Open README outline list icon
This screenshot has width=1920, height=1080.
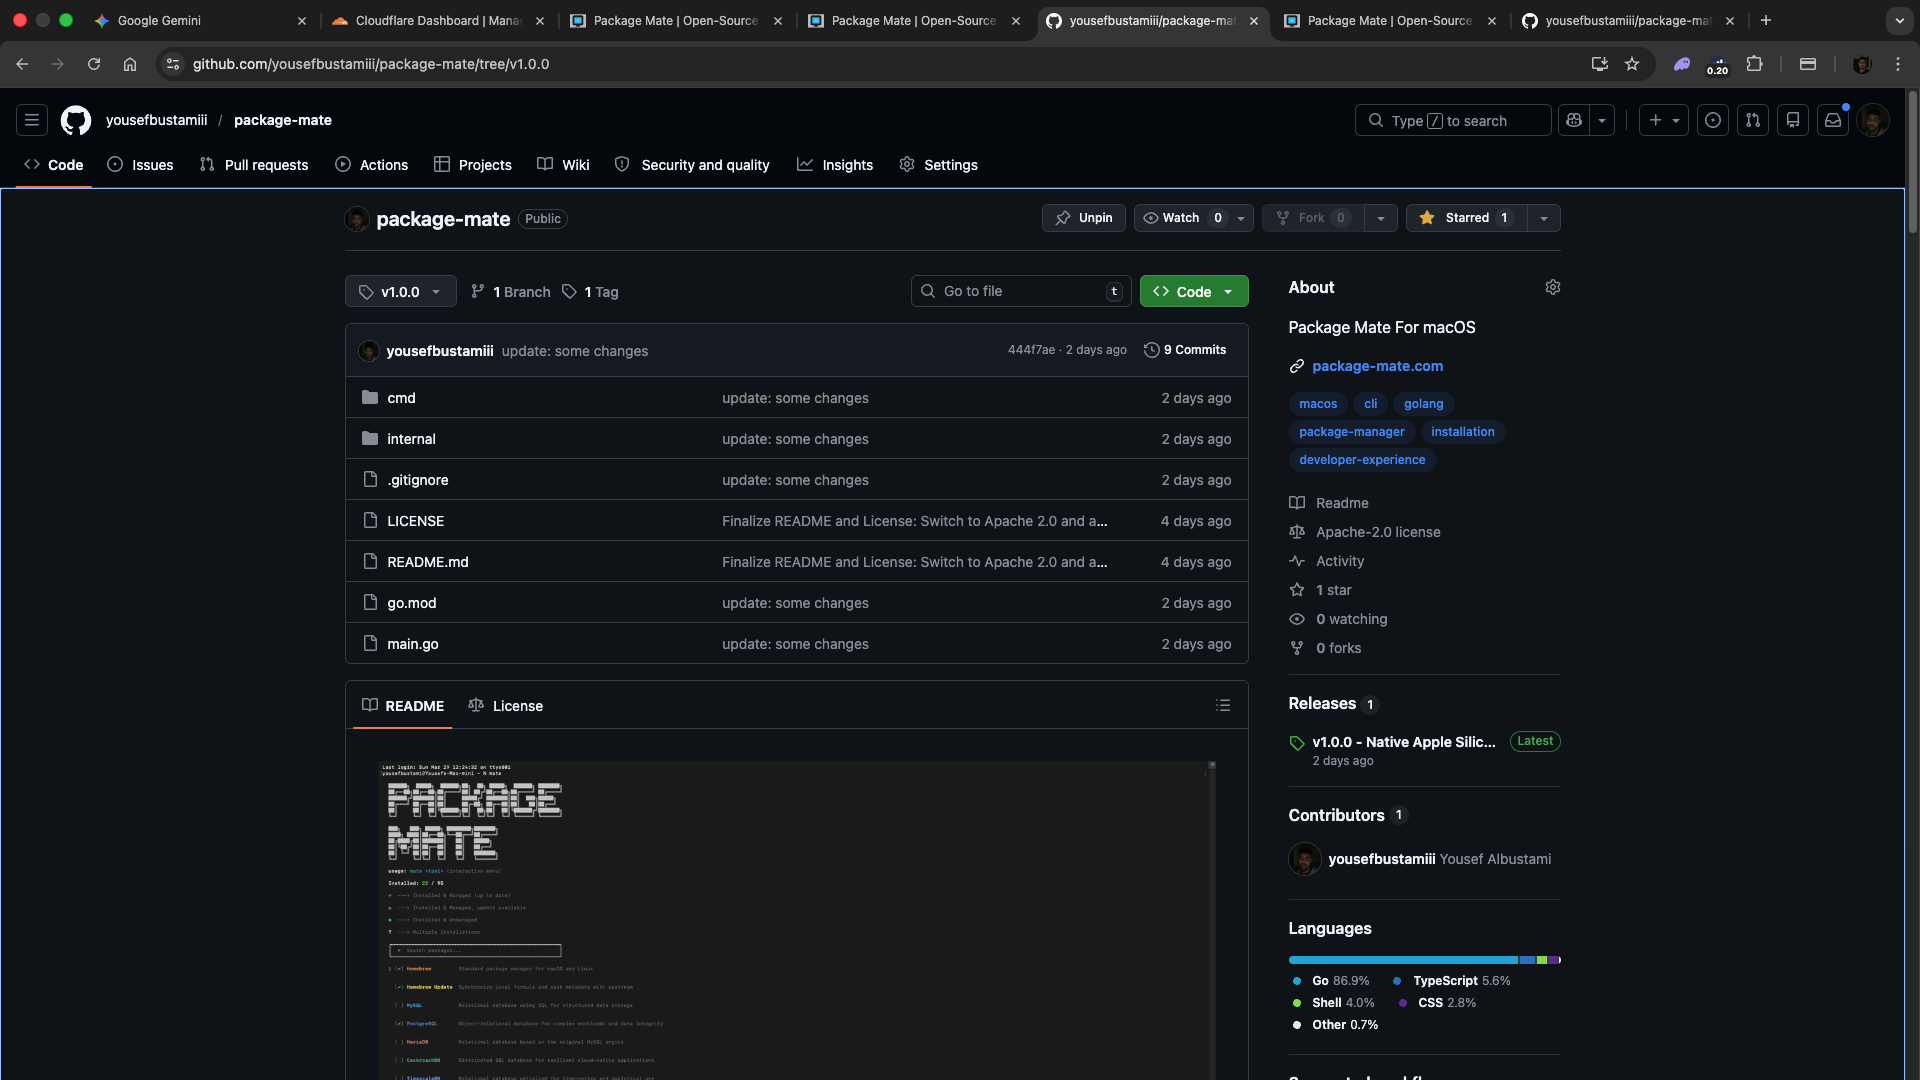tap(1222, 706)
